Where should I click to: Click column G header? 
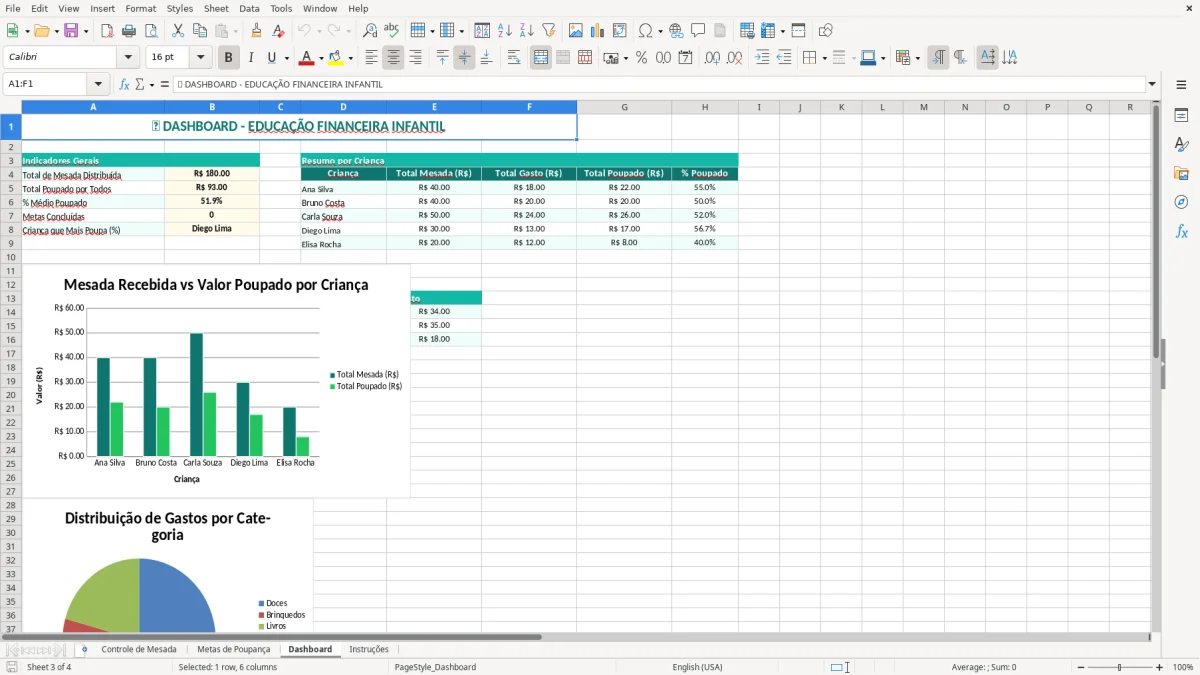[x=624, y=107]
